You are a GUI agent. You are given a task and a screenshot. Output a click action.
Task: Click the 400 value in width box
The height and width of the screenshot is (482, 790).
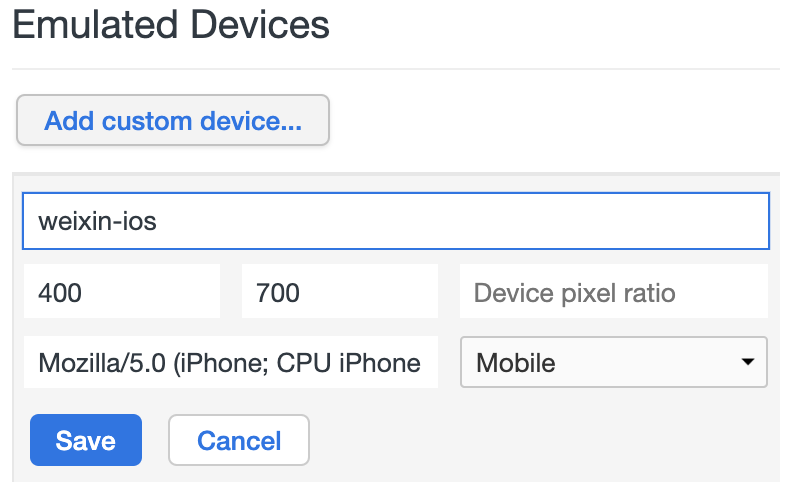coord(59,293)
